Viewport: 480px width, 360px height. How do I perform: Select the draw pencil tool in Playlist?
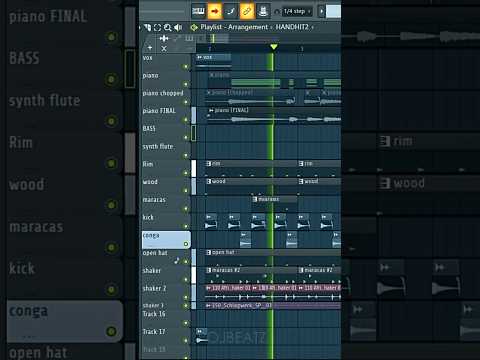pos(147,27)
